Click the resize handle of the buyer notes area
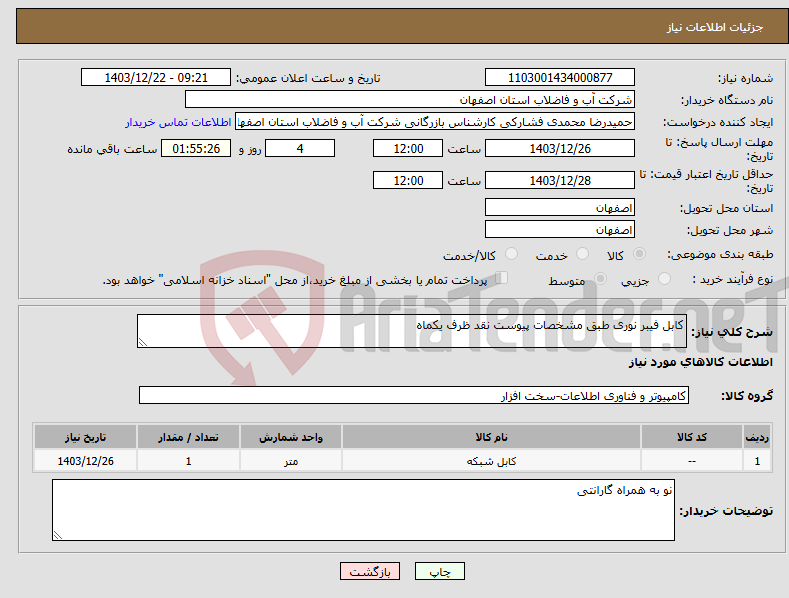 (58, 535)
